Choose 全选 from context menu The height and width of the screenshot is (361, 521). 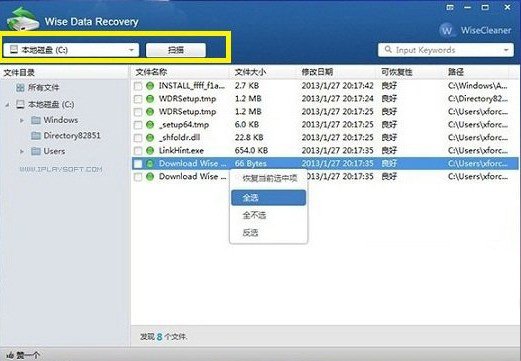pyautogui.click(x=269, y=198)
